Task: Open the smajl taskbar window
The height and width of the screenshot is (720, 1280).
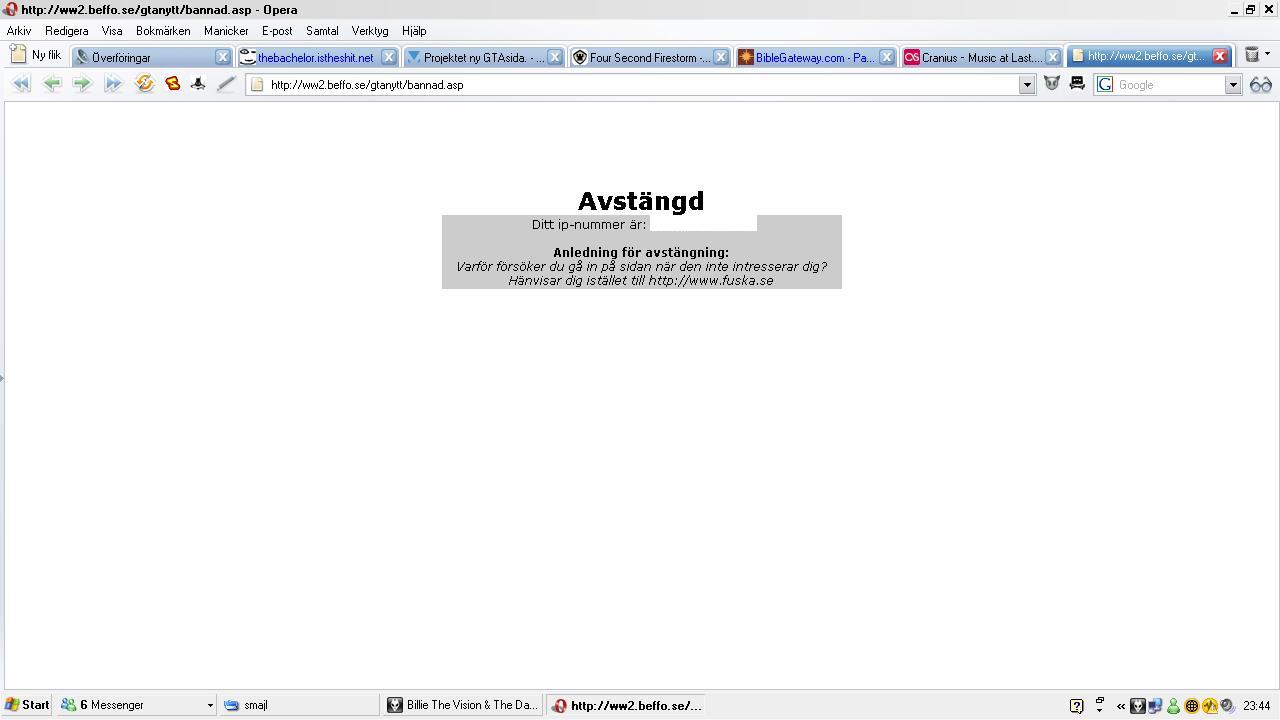Action: coord(299,705)
